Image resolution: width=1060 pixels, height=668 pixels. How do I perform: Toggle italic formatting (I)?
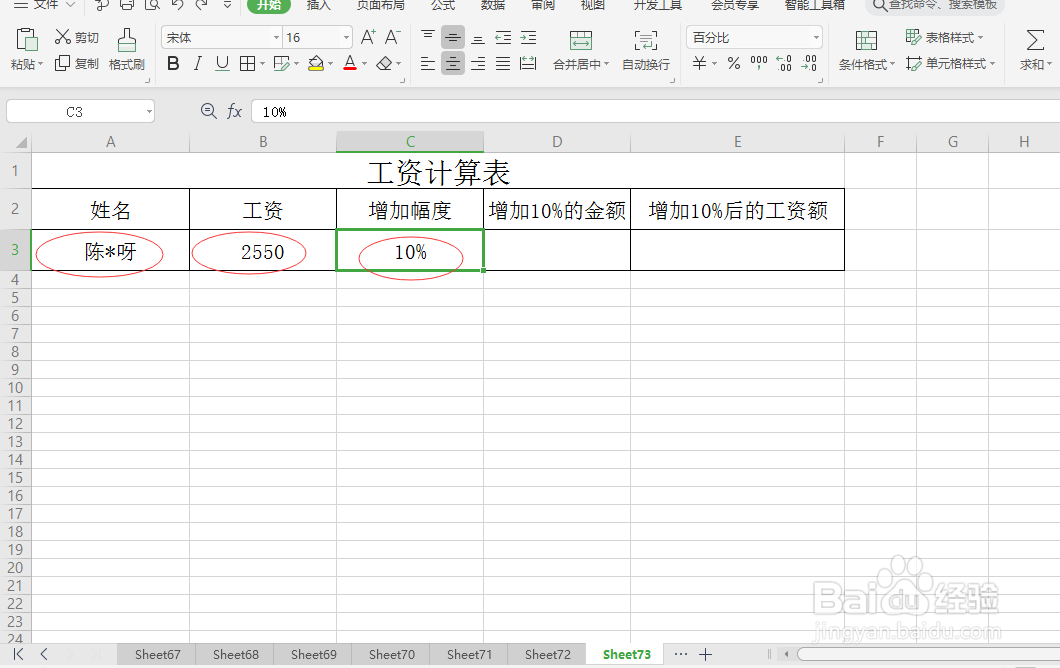pos(197,64)
